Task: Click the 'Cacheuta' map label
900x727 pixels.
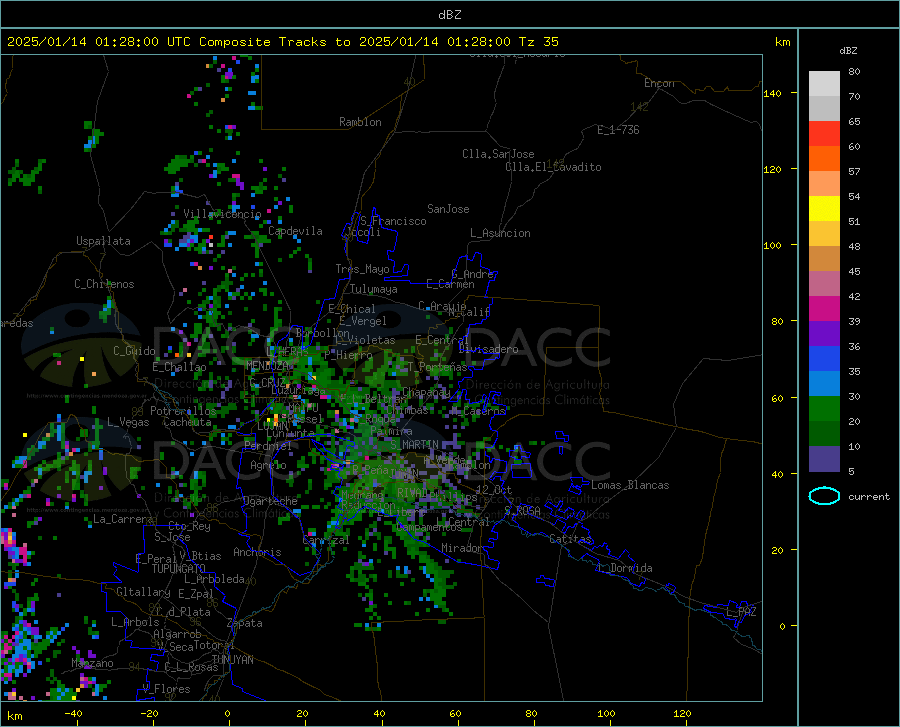Action: pyautogui.click(x=187, y=422)
